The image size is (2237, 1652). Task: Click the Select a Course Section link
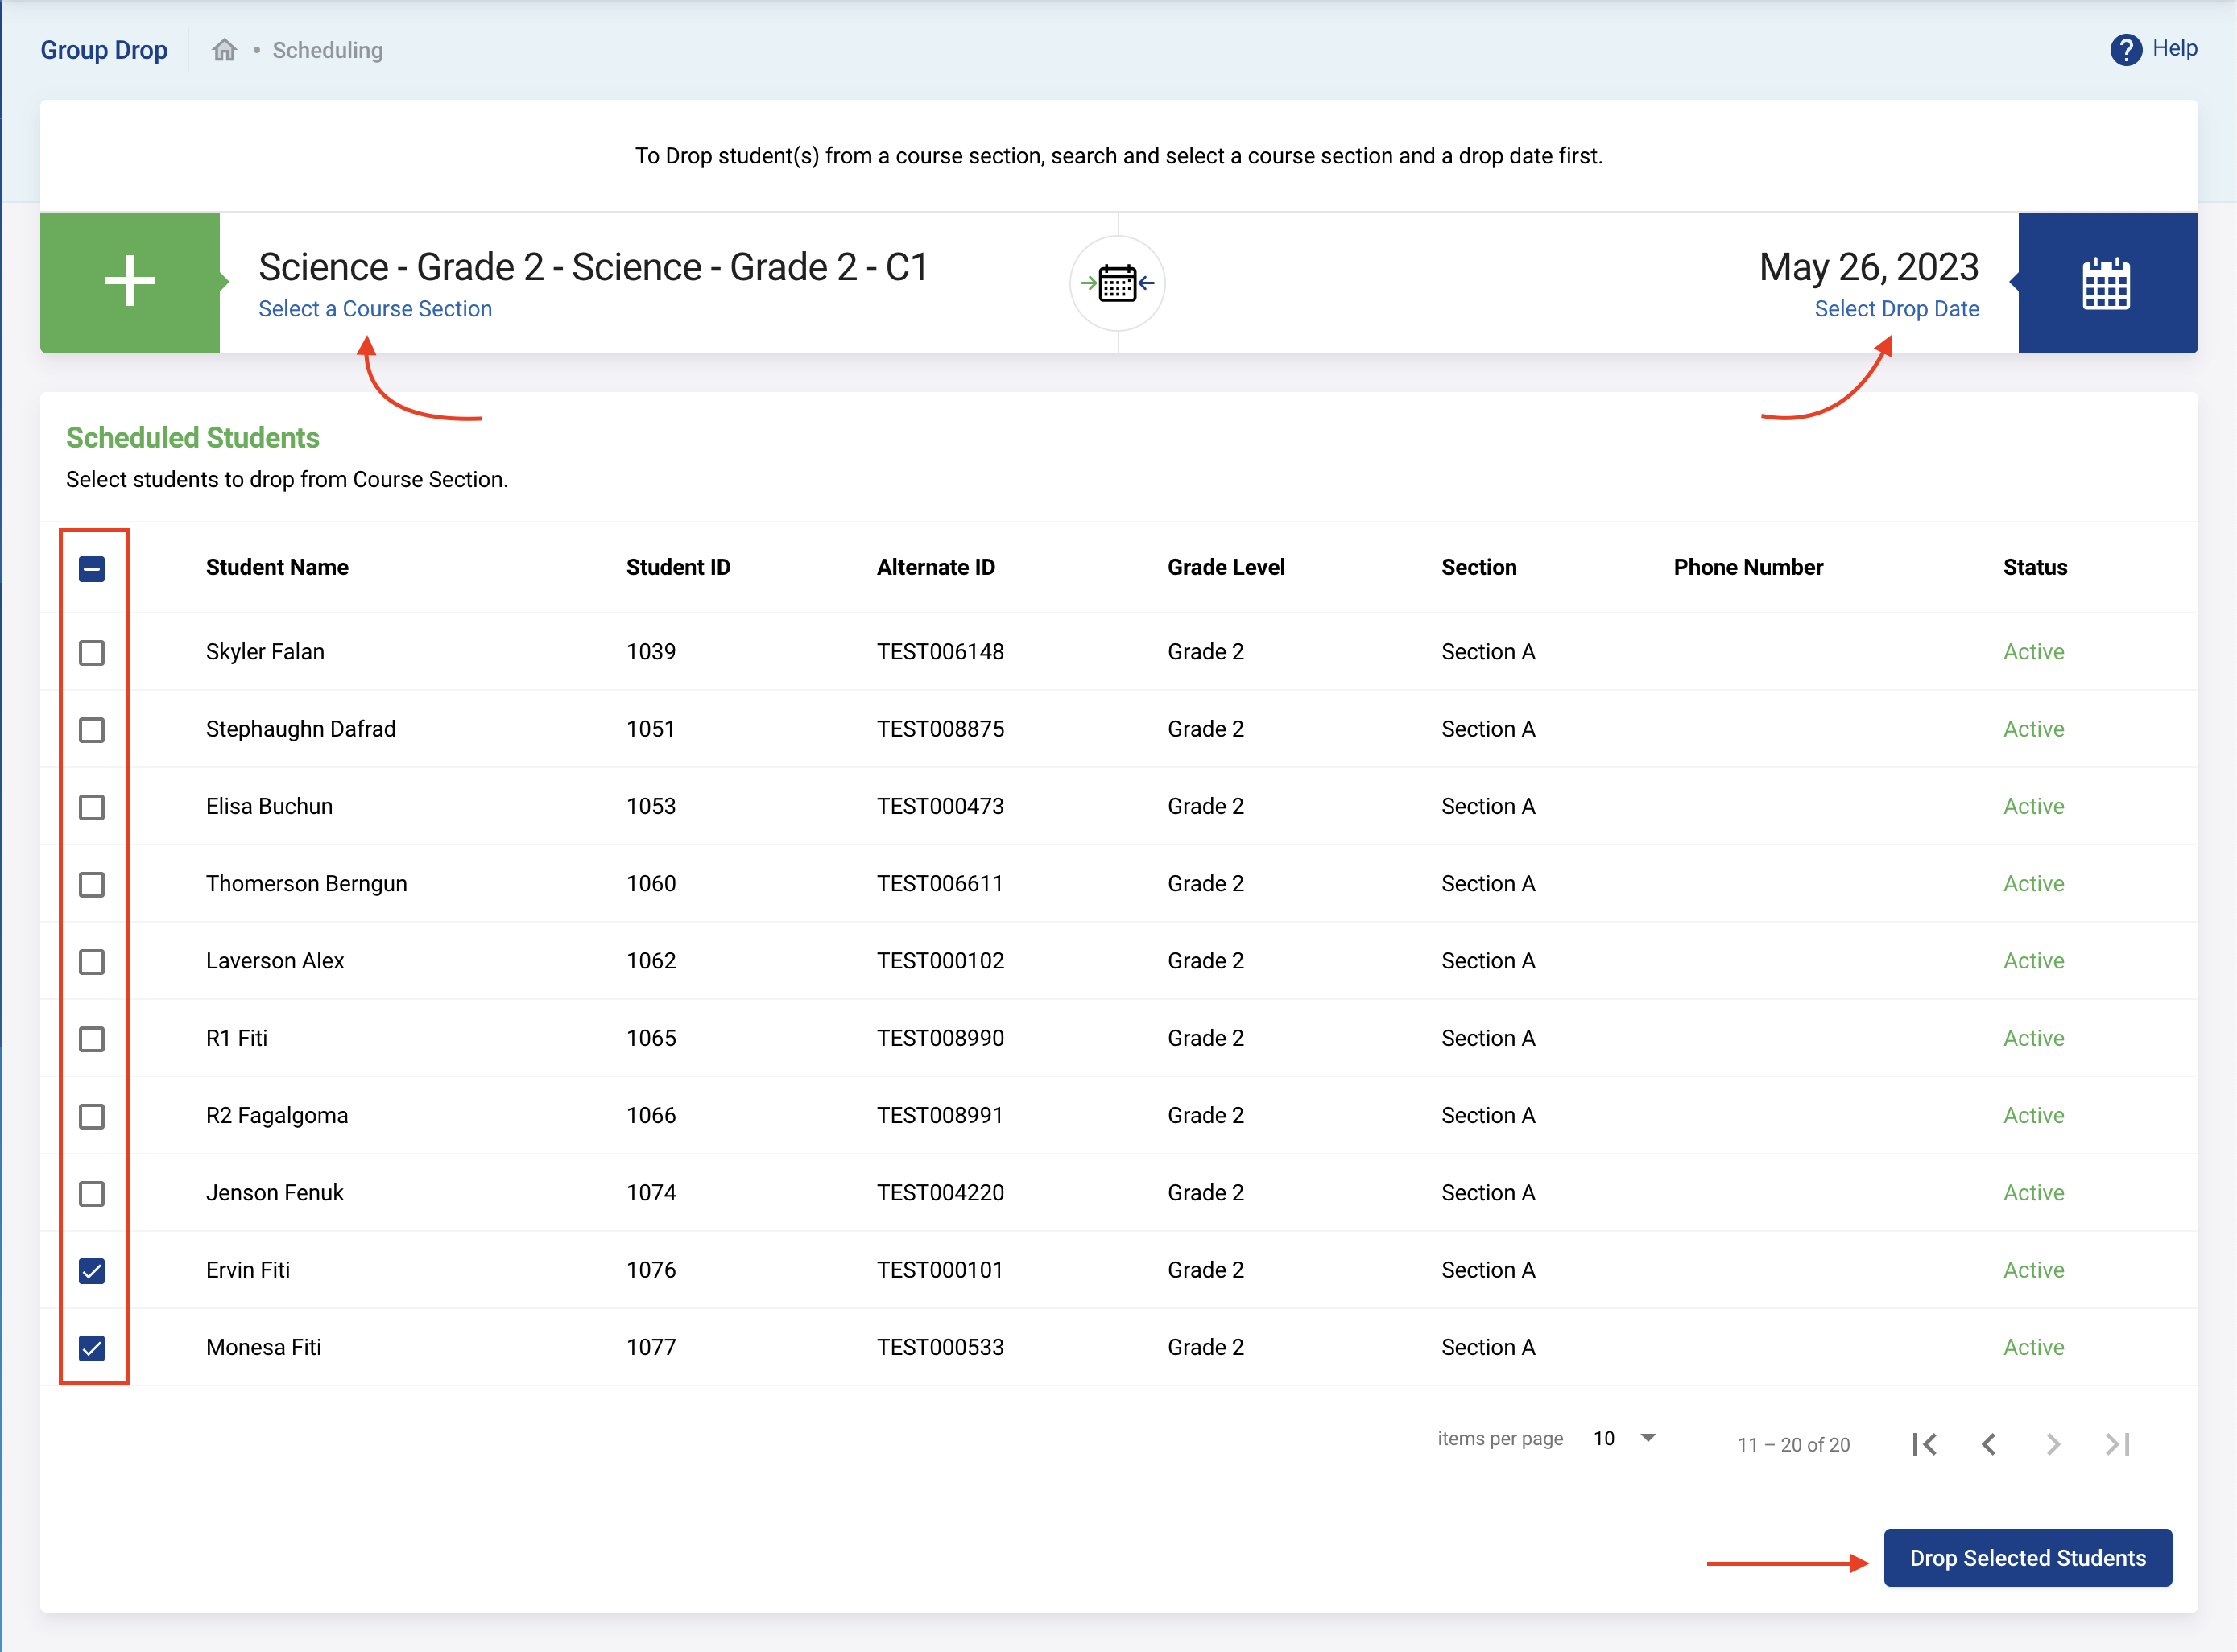click(375, 309)
